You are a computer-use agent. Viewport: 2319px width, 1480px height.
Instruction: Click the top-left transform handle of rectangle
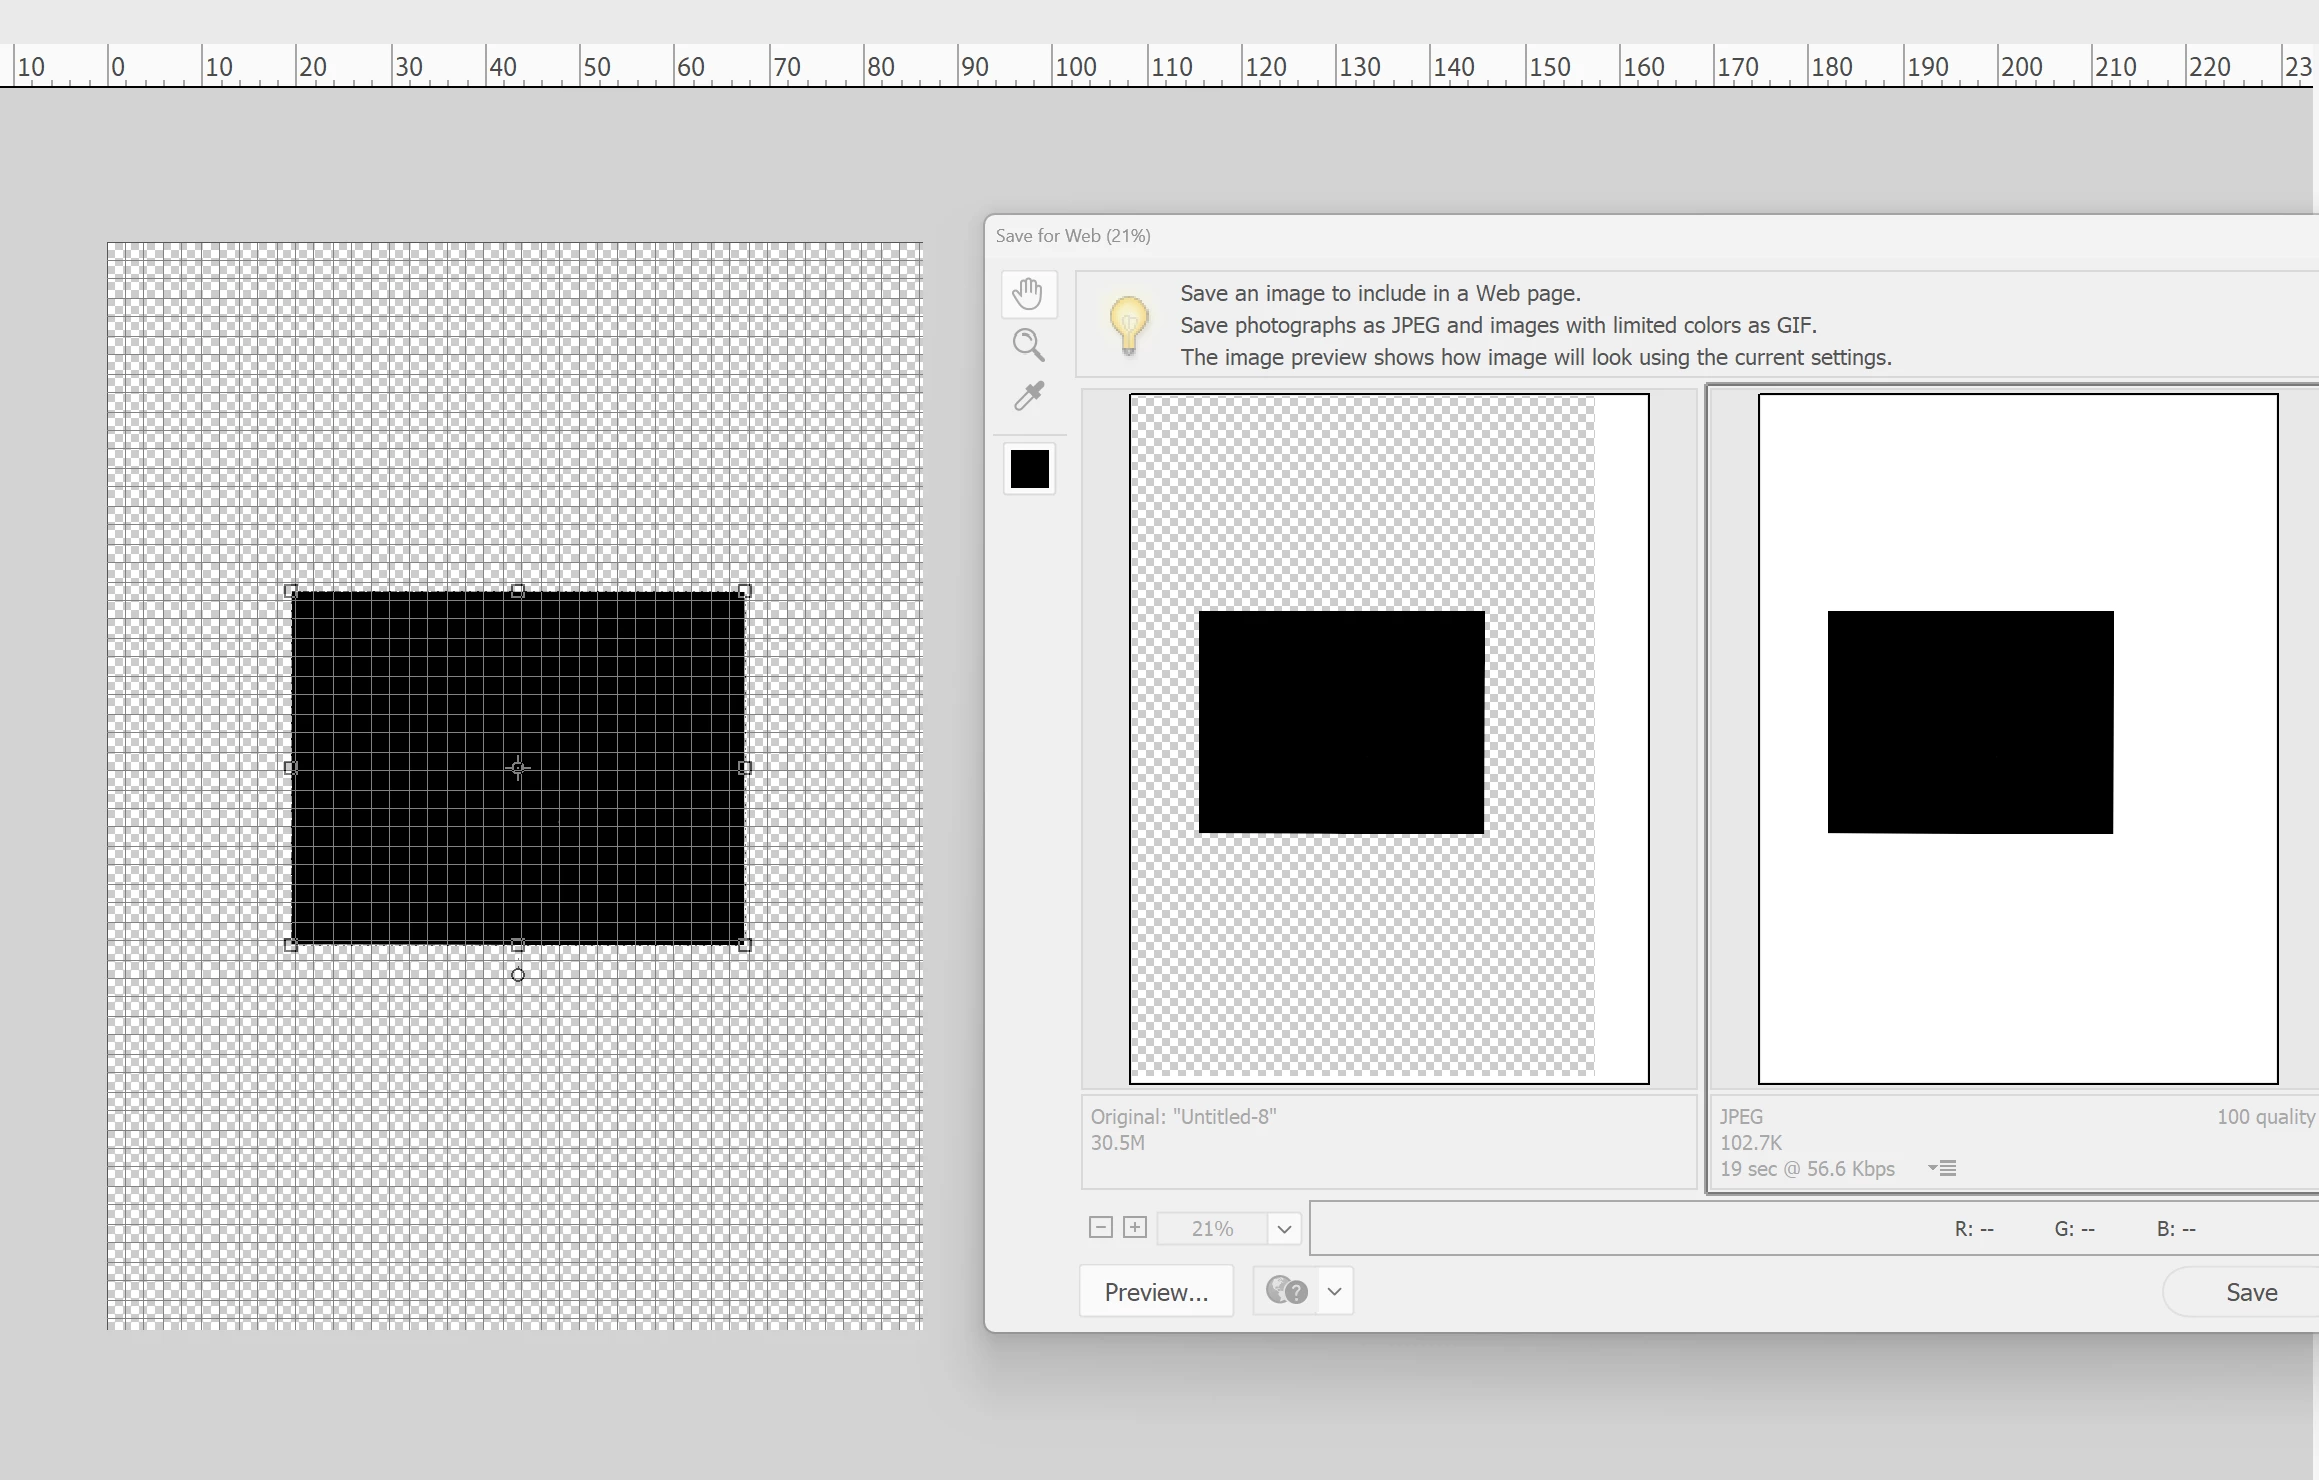click(291, 591)
